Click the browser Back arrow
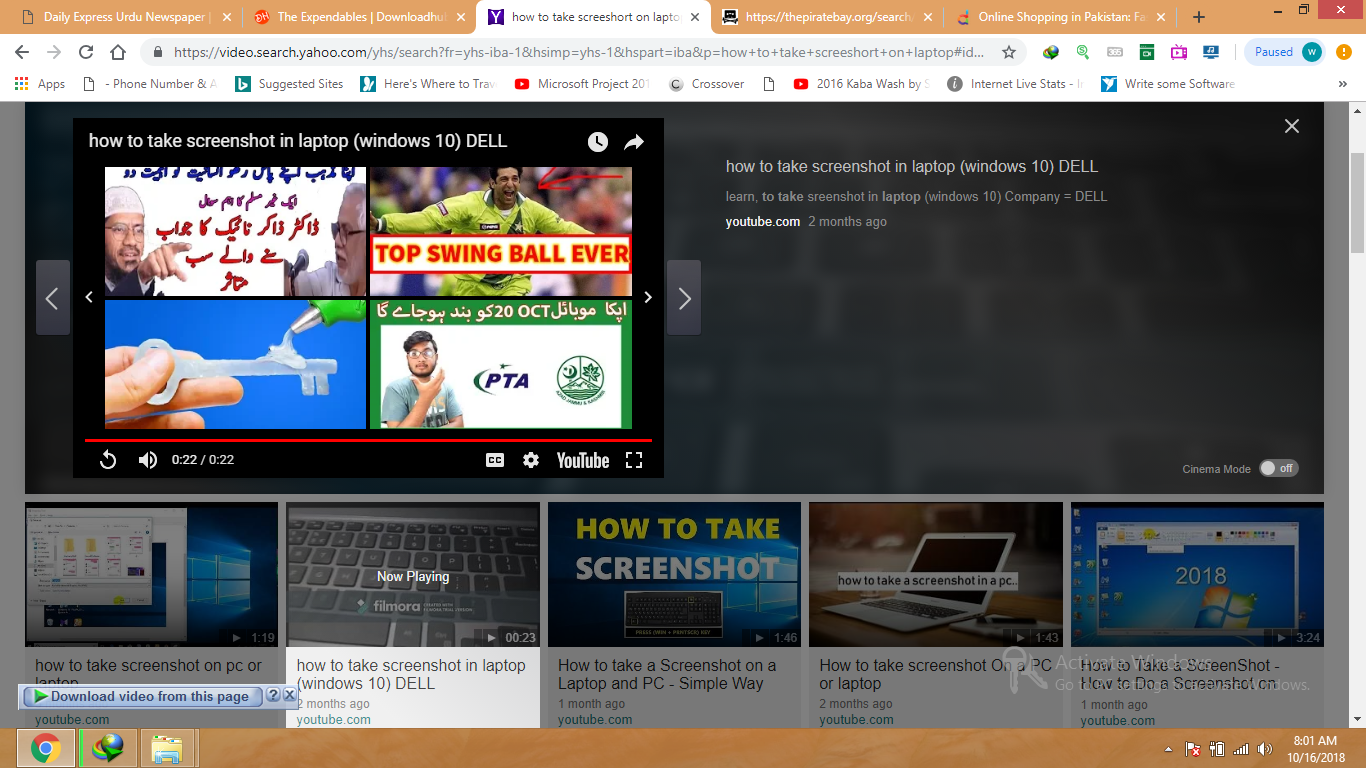The height and width of the screenshot is (768, 1366). click(x=22, y=52)
